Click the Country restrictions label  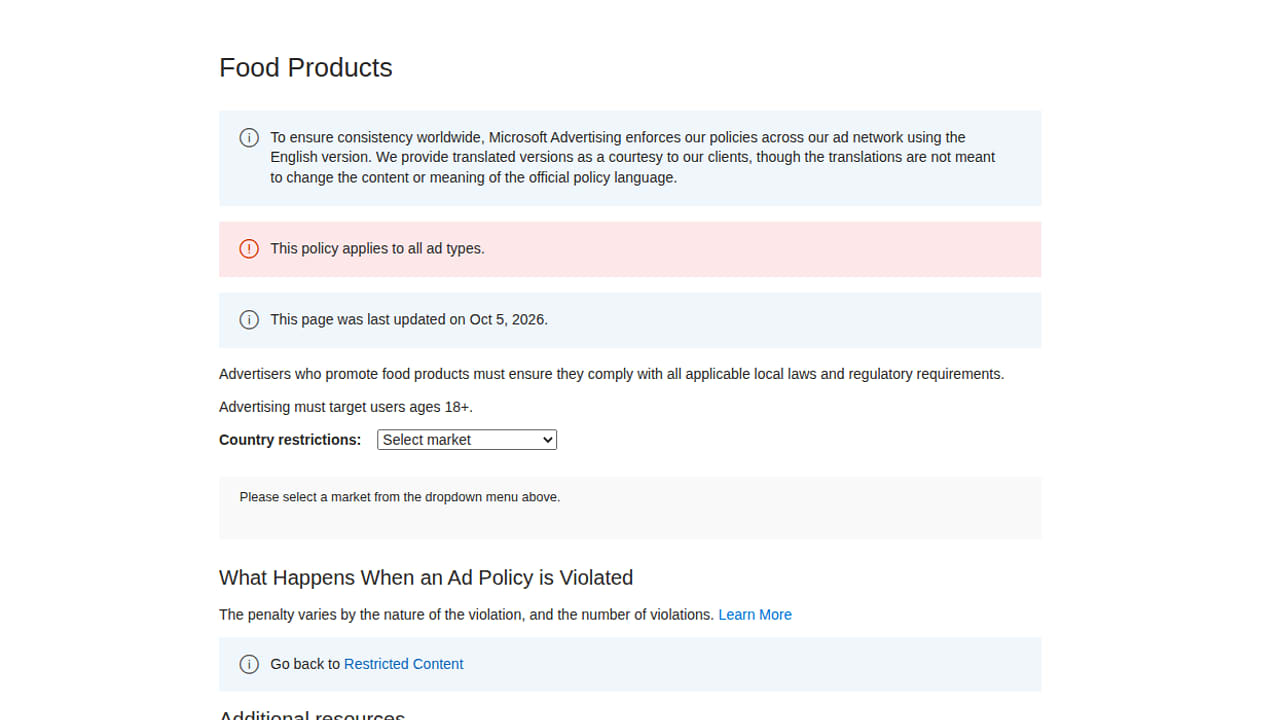tap(290, 440)
